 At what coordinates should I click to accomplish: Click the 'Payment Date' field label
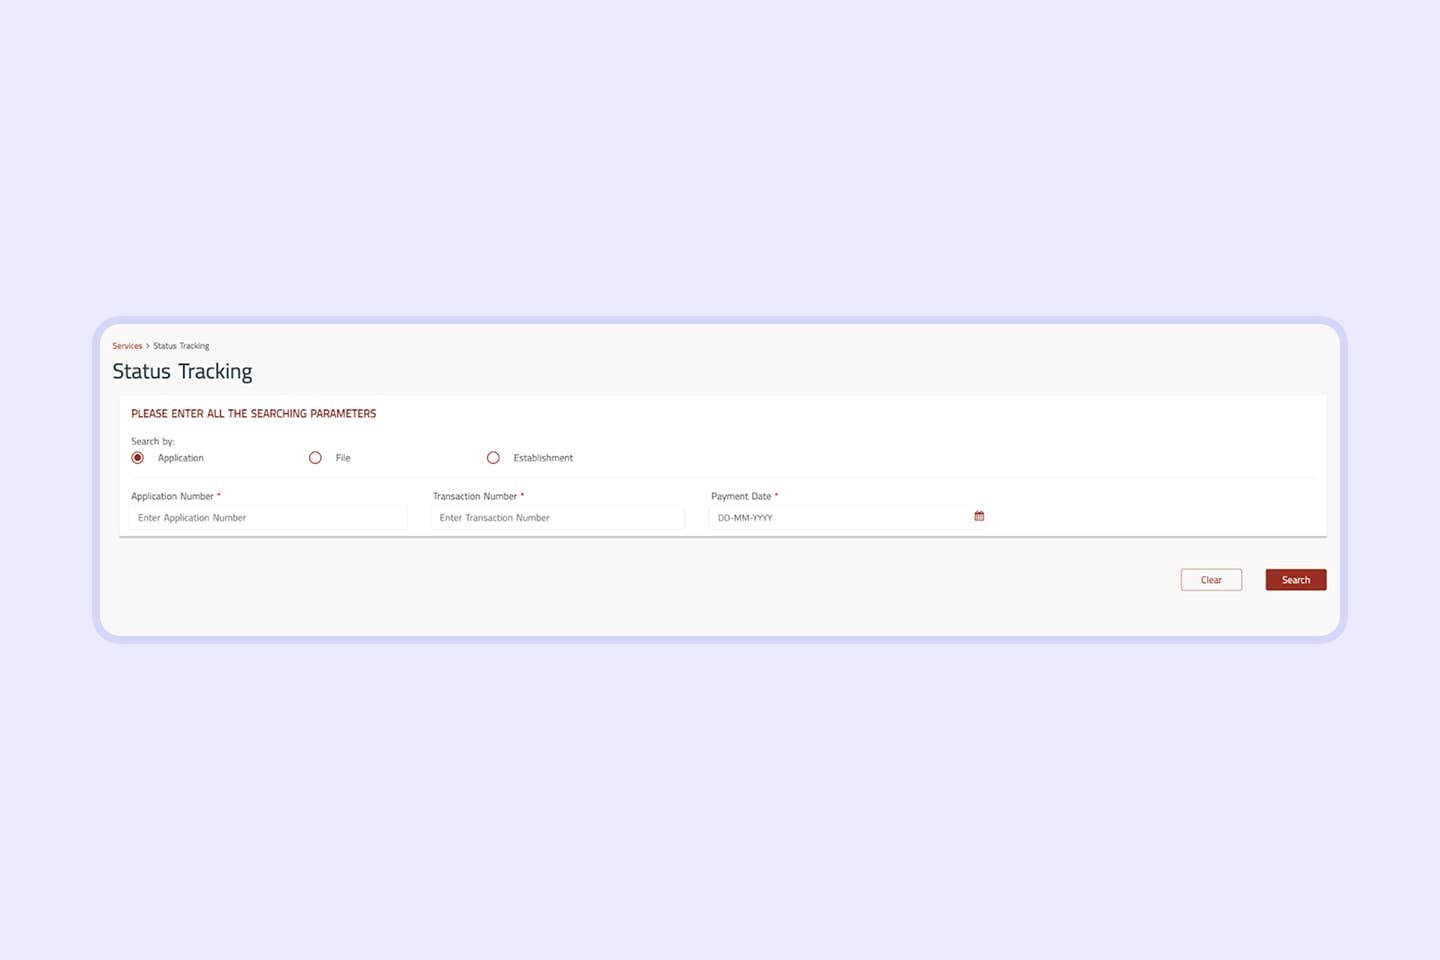coord(741,496)
